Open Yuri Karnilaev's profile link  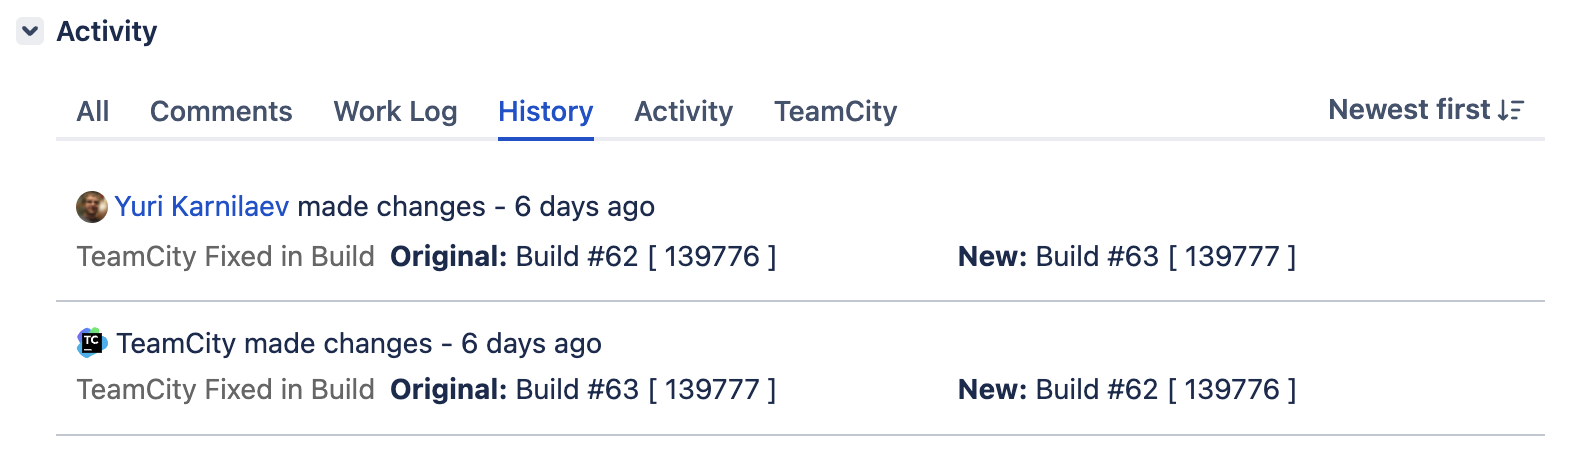click(202, 207)
